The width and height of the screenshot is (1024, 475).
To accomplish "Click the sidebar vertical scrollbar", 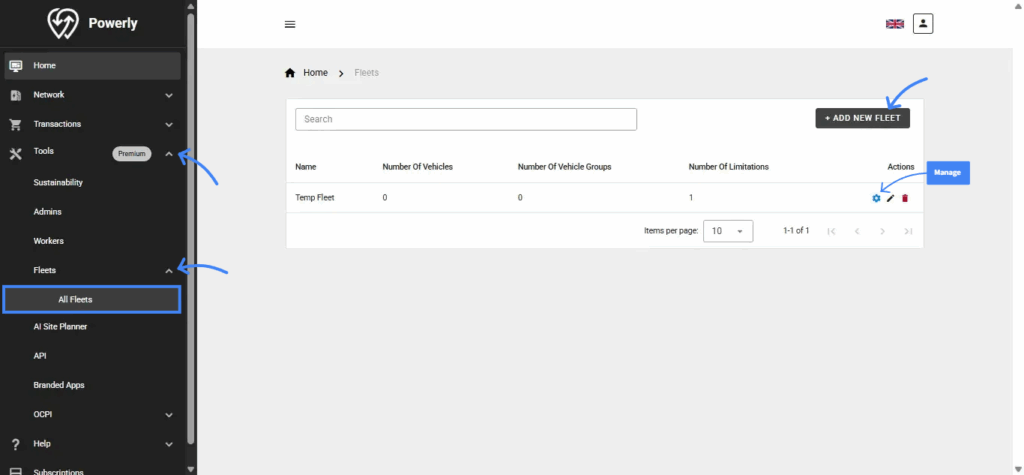I will pos(190,230).
